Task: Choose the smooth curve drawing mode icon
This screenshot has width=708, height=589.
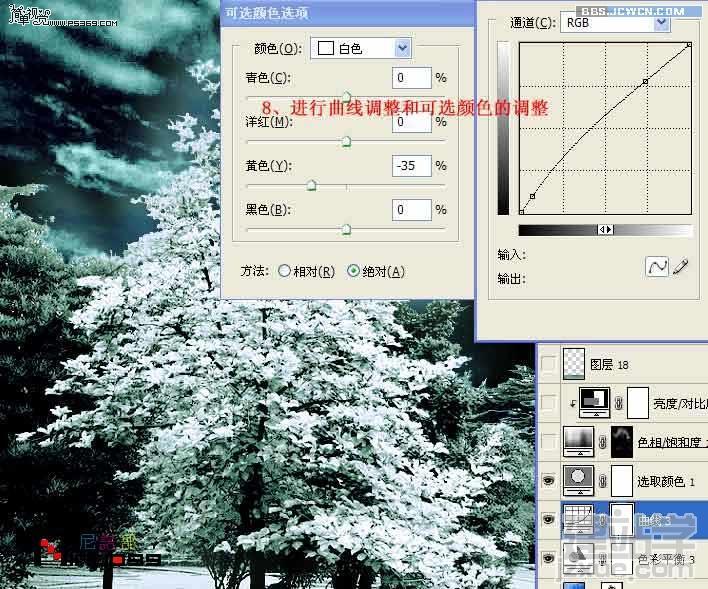Action: [657, 266]
